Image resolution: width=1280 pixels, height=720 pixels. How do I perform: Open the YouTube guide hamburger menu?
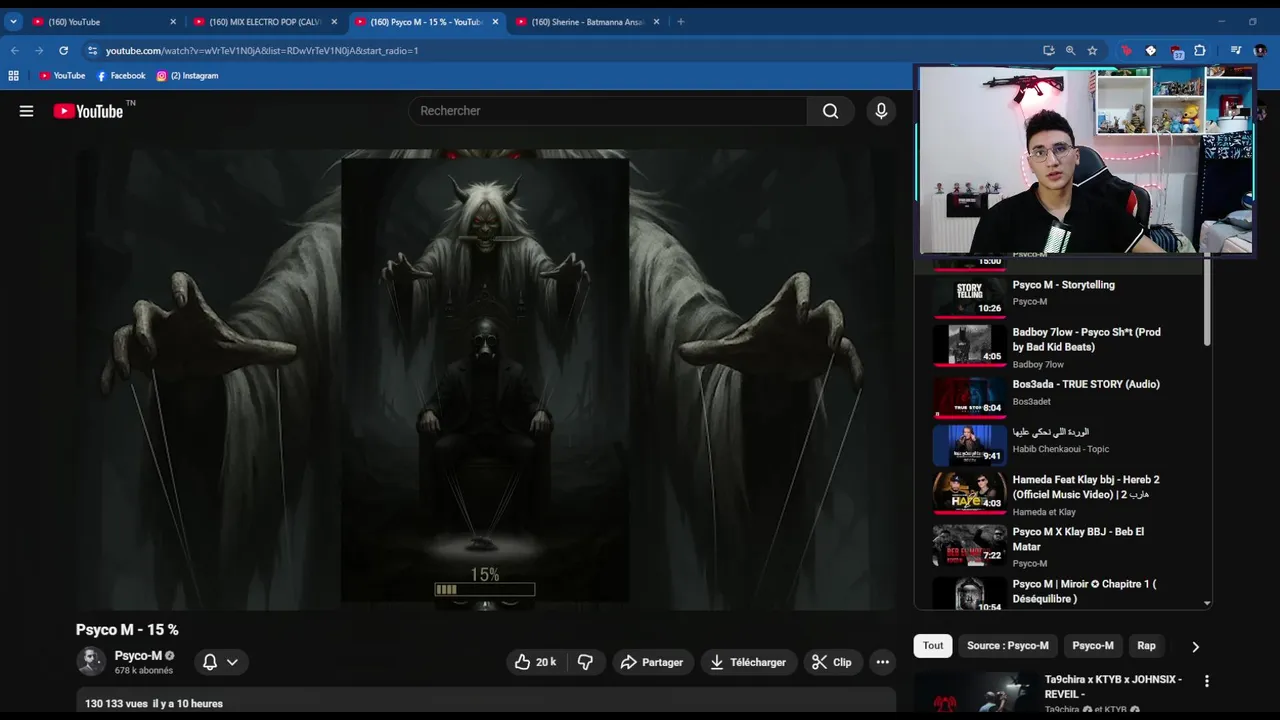coord(27,111)
